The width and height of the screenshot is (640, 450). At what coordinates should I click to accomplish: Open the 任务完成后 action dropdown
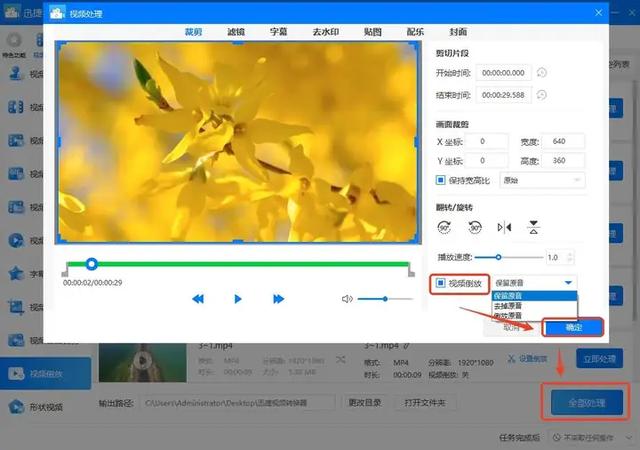591,437
